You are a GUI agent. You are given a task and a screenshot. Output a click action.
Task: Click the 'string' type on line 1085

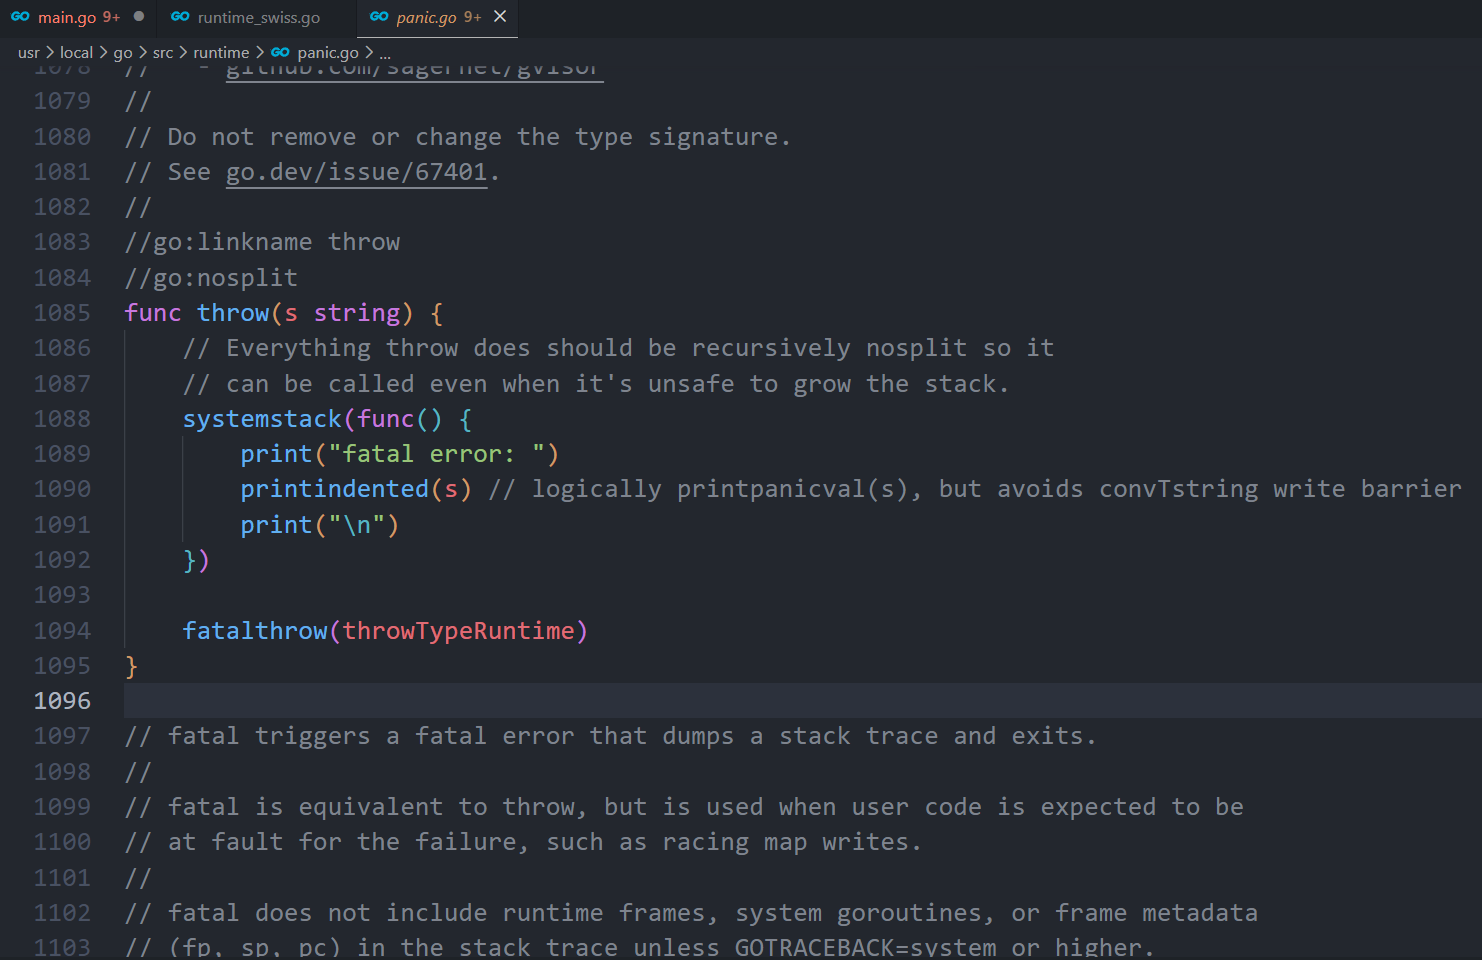[x=357, y=313]
